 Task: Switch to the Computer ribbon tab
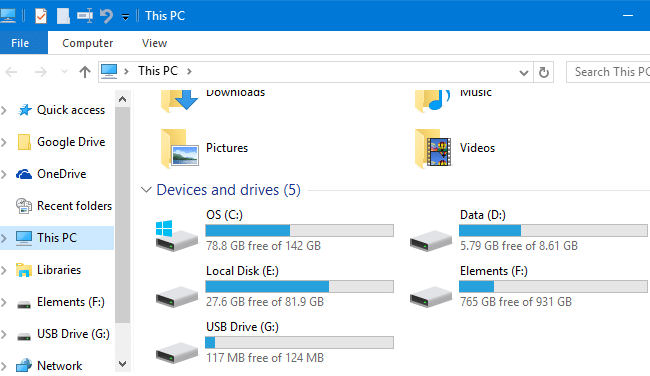[87, 43]
